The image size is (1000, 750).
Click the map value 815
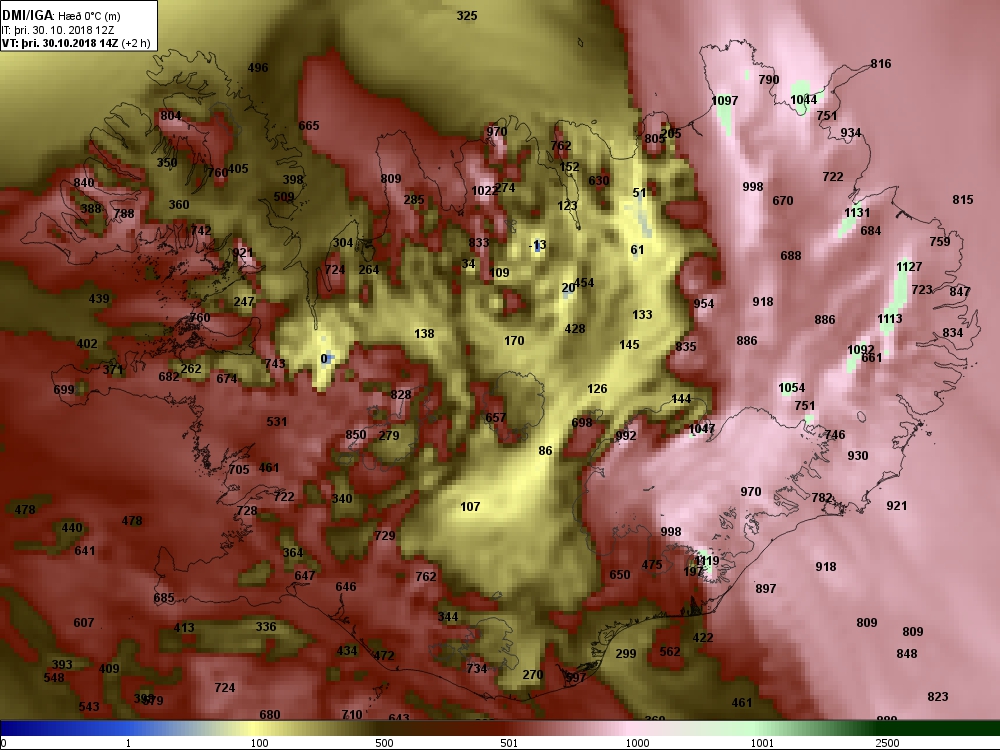962,199
